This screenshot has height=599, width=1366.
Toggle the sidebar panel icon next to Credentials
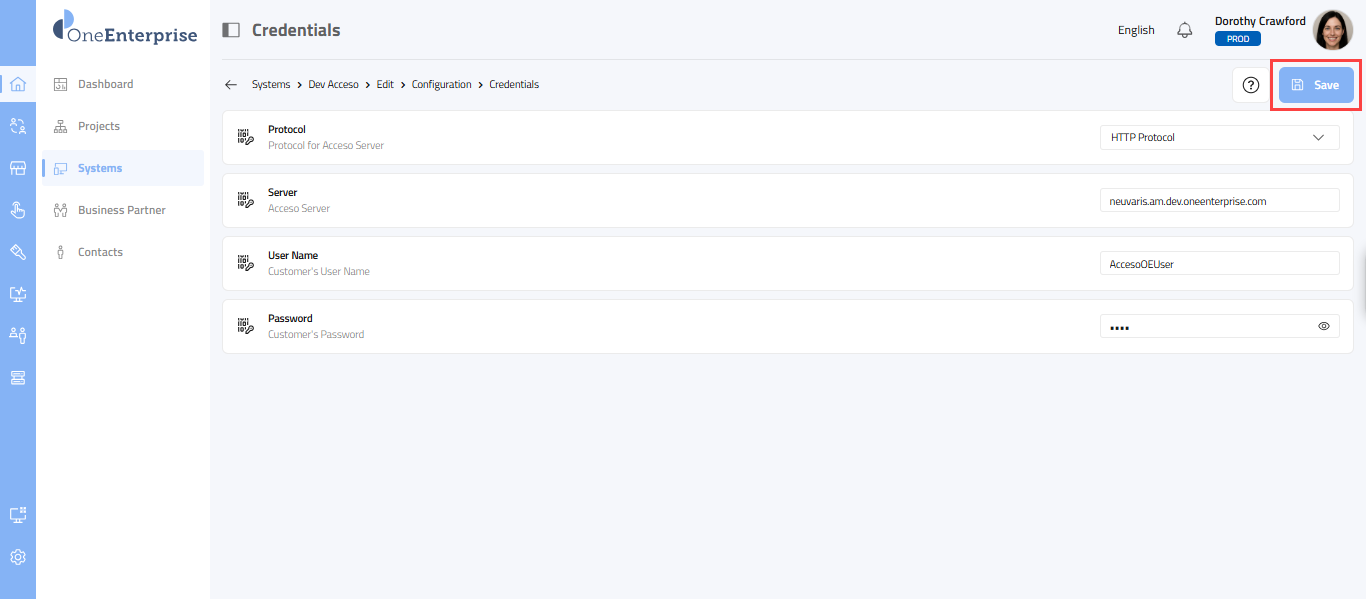coord(231,30)
